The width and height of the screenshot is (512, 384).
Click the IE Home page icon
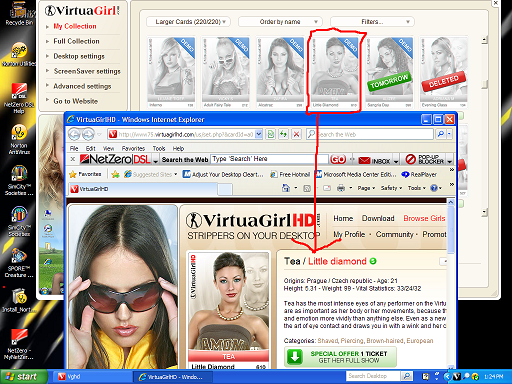(x=286, y=188)
